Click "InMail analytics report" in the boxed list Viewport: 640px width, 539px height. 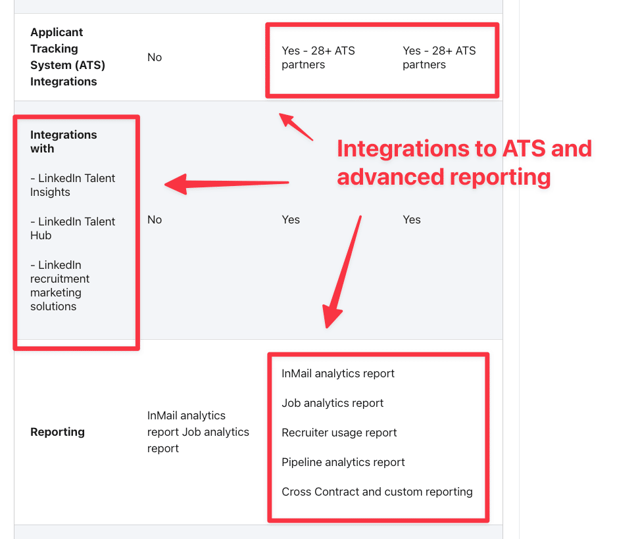[338, 373]
